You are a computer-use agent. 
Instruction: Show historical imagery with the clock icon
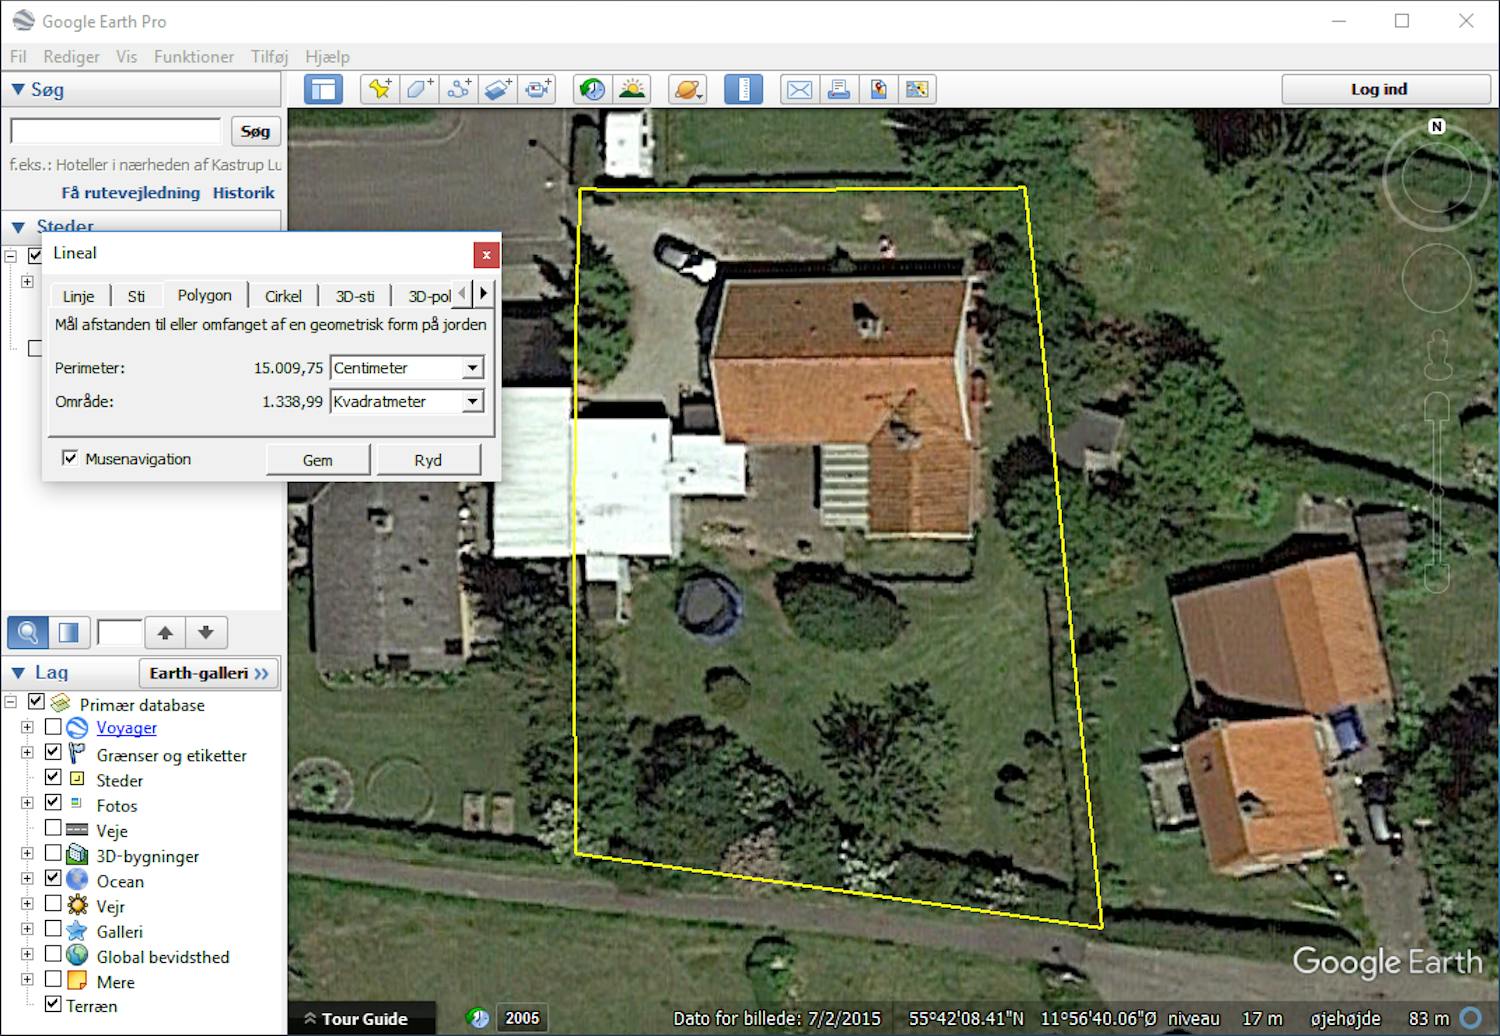[592, 90]
